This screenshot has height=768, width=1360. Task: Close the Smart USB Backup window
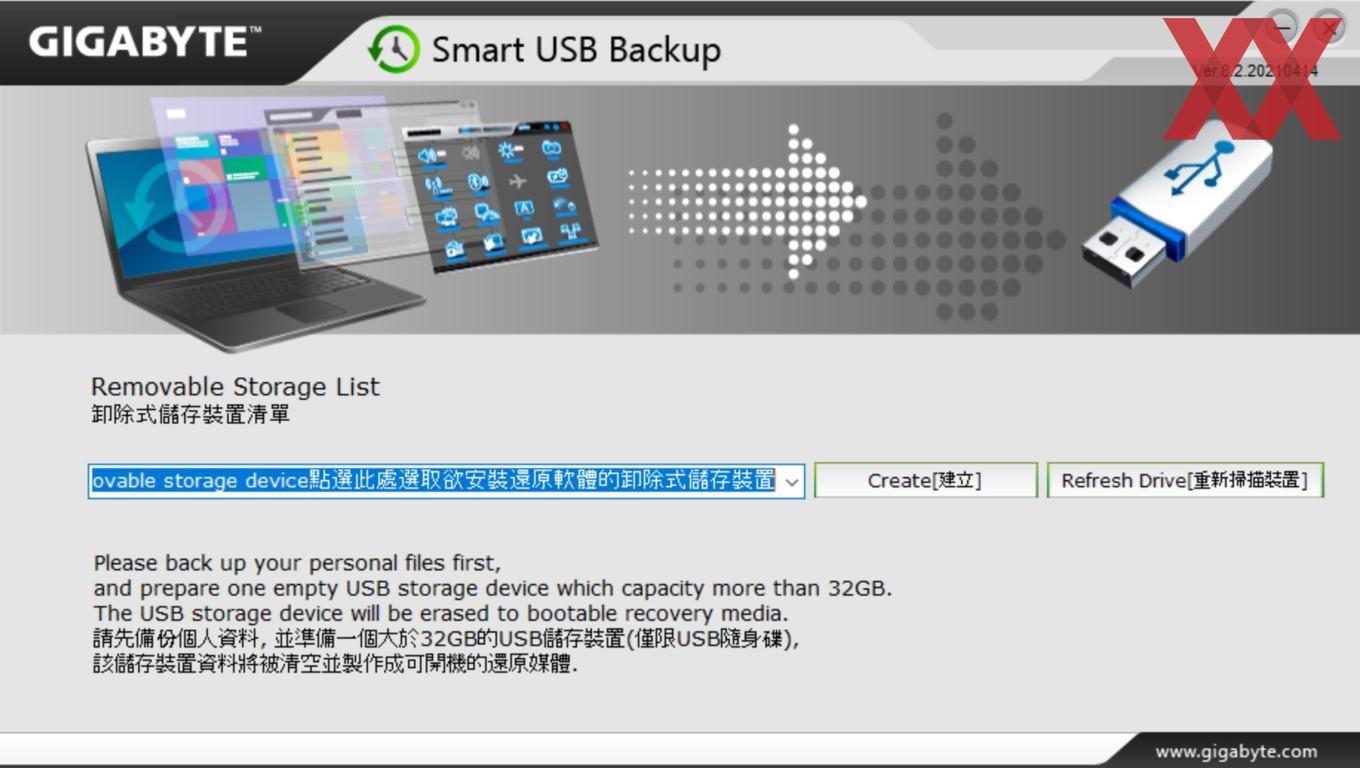1330,28
